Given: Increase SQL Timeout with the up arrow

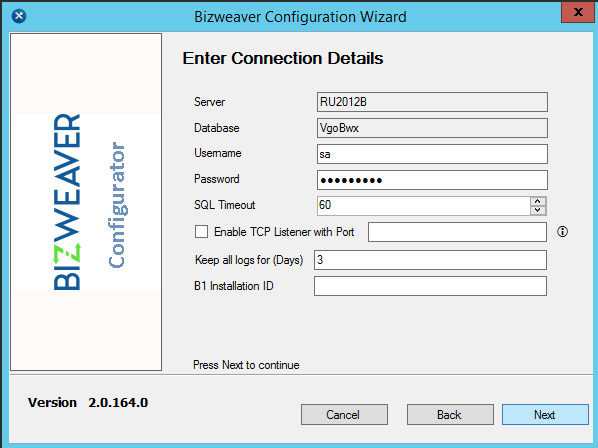Looking at the screenshot, I should [x=538, y=201].
